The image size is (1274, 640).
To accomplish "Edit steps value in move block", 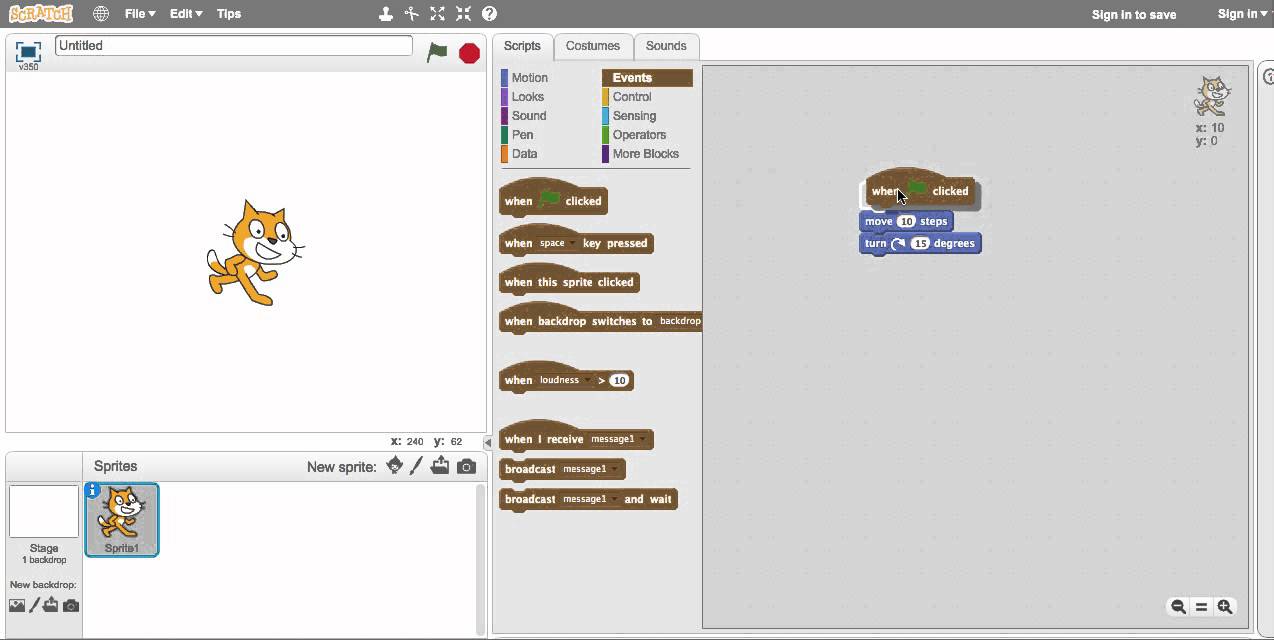I will [x=906, y=221].
